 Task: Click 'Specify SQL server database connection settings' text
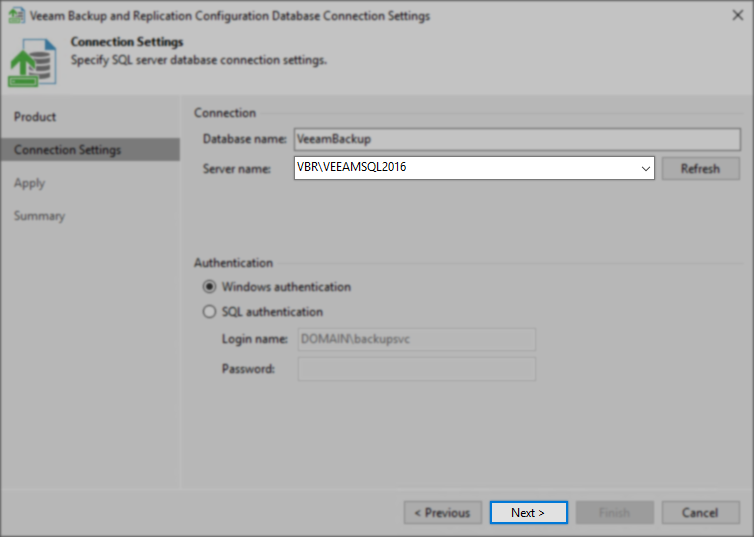point(199,60)
